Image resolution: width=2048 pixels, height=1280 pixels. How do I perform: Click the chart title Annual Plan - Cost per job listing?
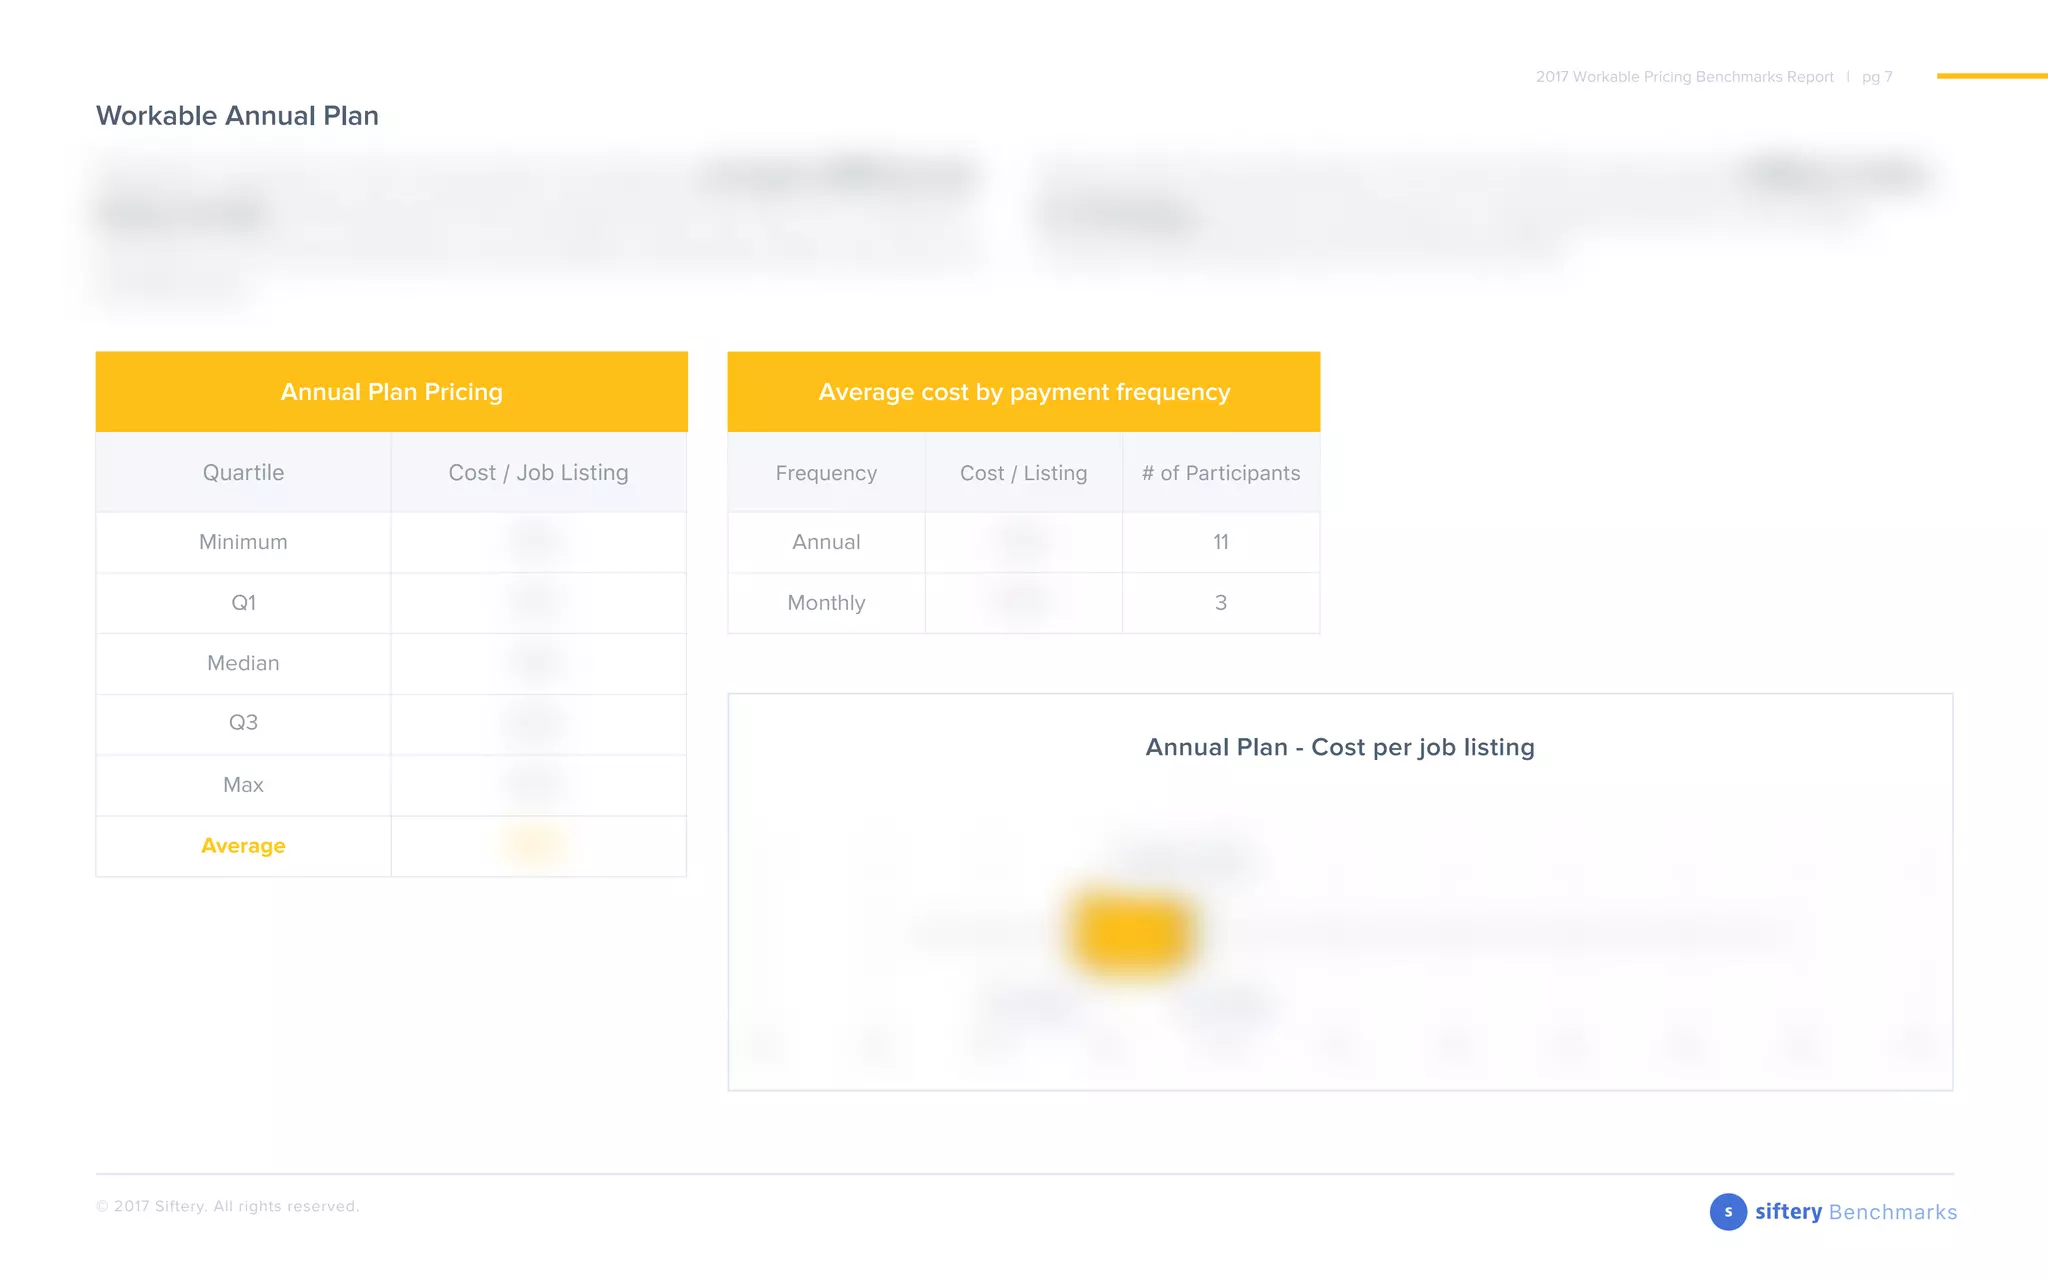tap(1339, 747)
